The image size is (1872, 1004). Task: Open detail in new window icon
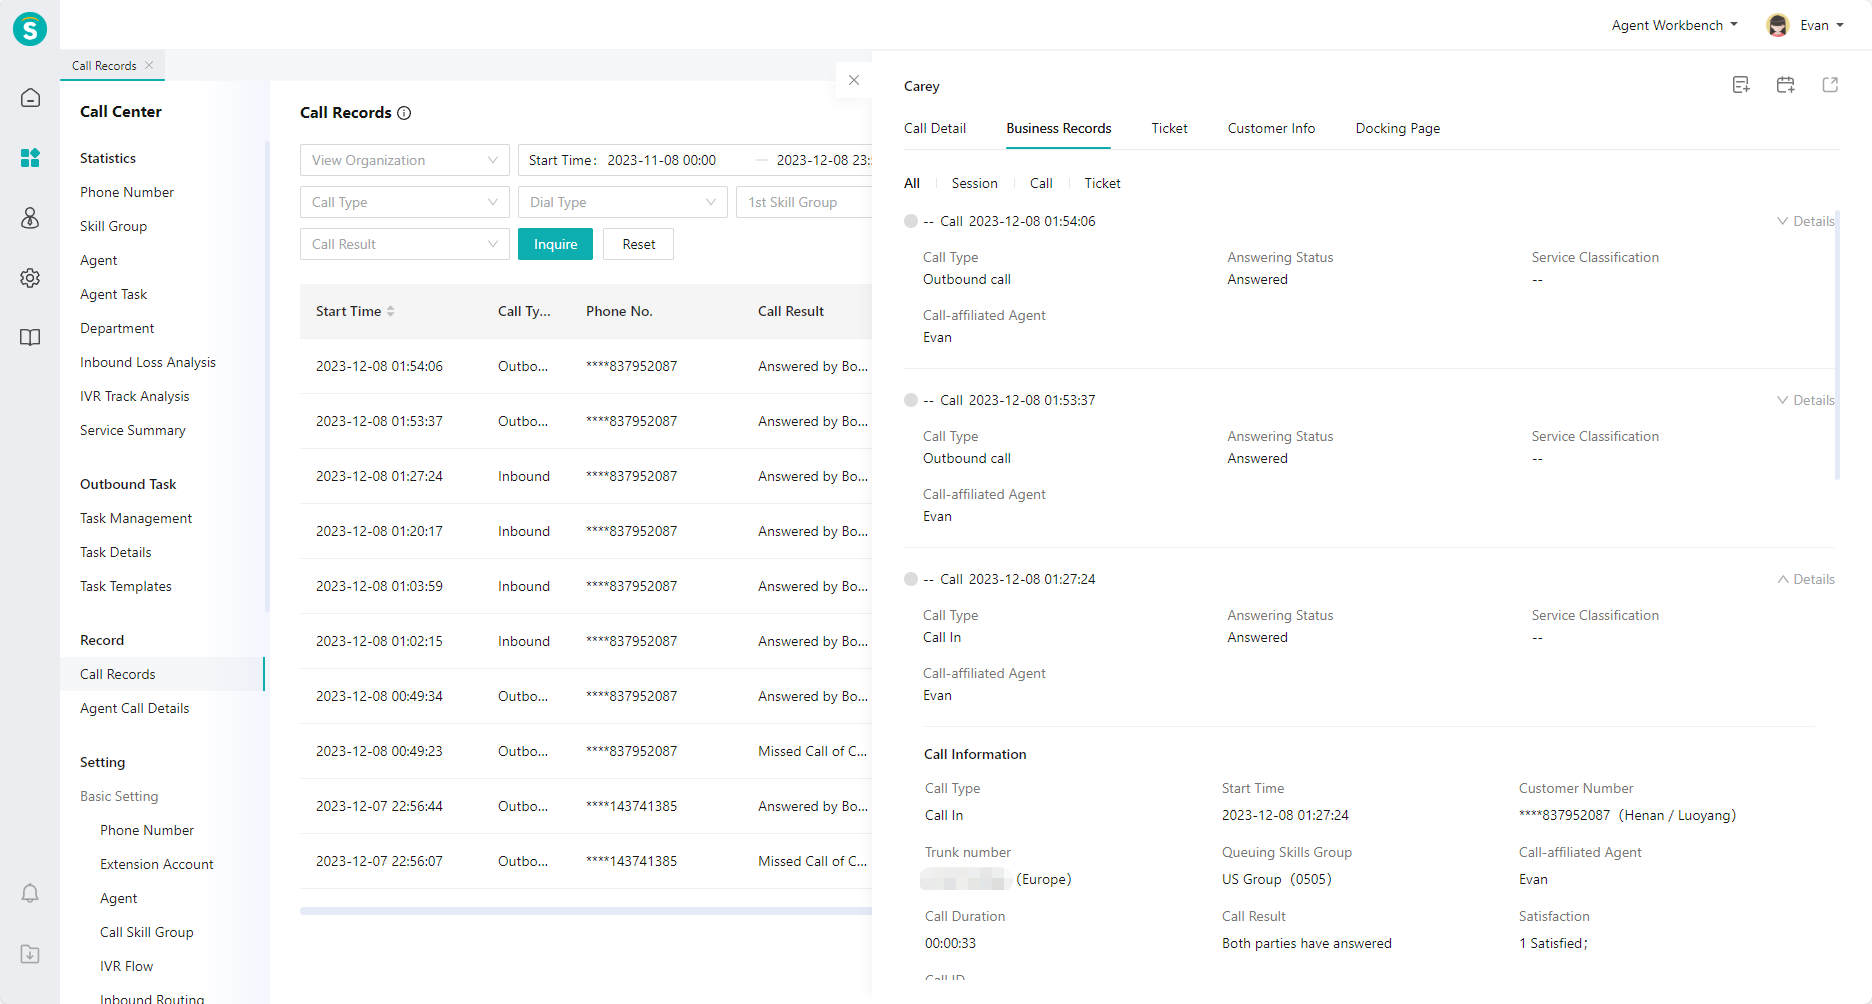1830,85
